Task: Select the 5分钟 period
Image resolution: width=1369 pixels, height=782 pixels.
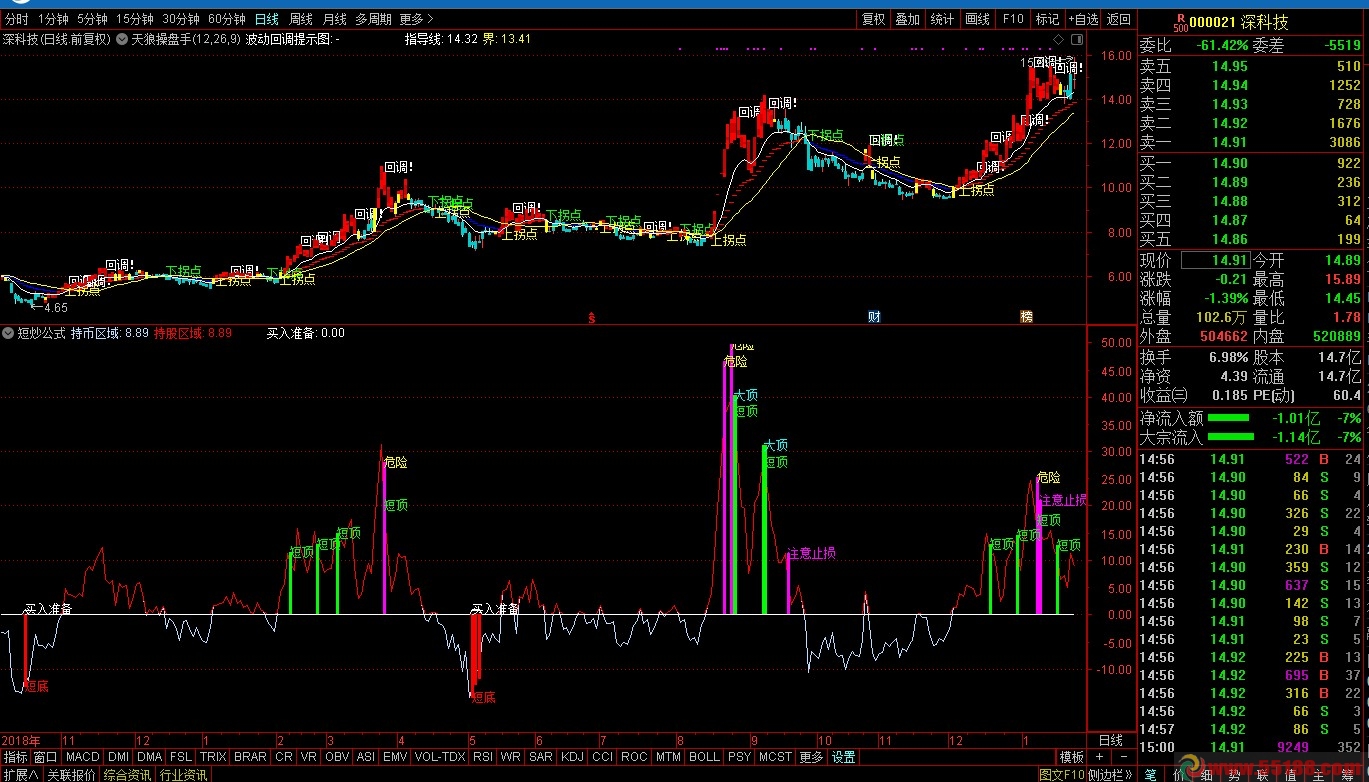Action: [x=92, y=19]
